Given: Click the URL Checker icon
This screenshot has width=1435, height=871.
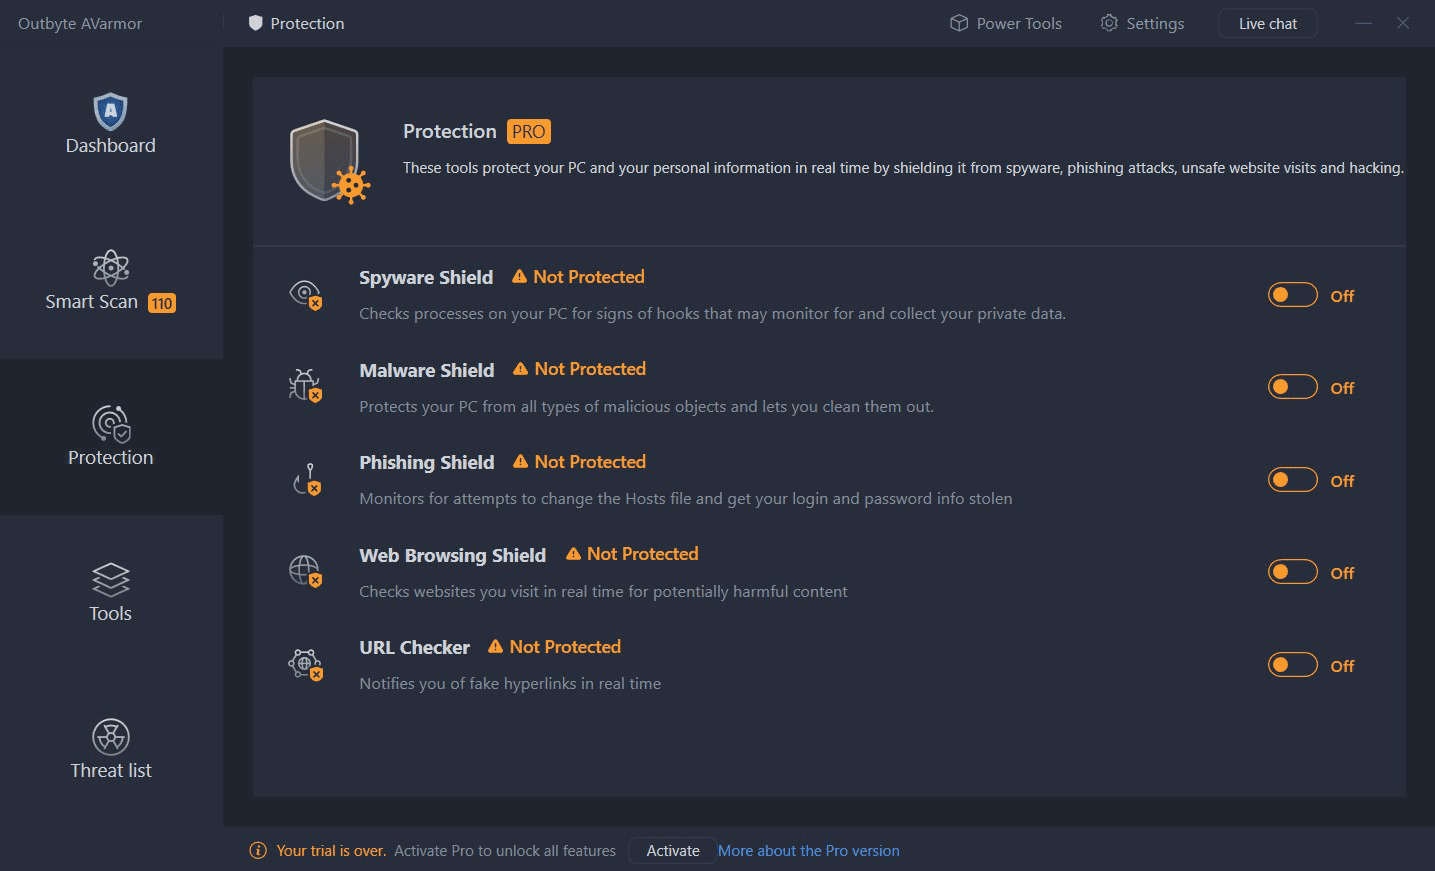Looking at the screenshot, I should pyautogui.click(x=305, y=664).
